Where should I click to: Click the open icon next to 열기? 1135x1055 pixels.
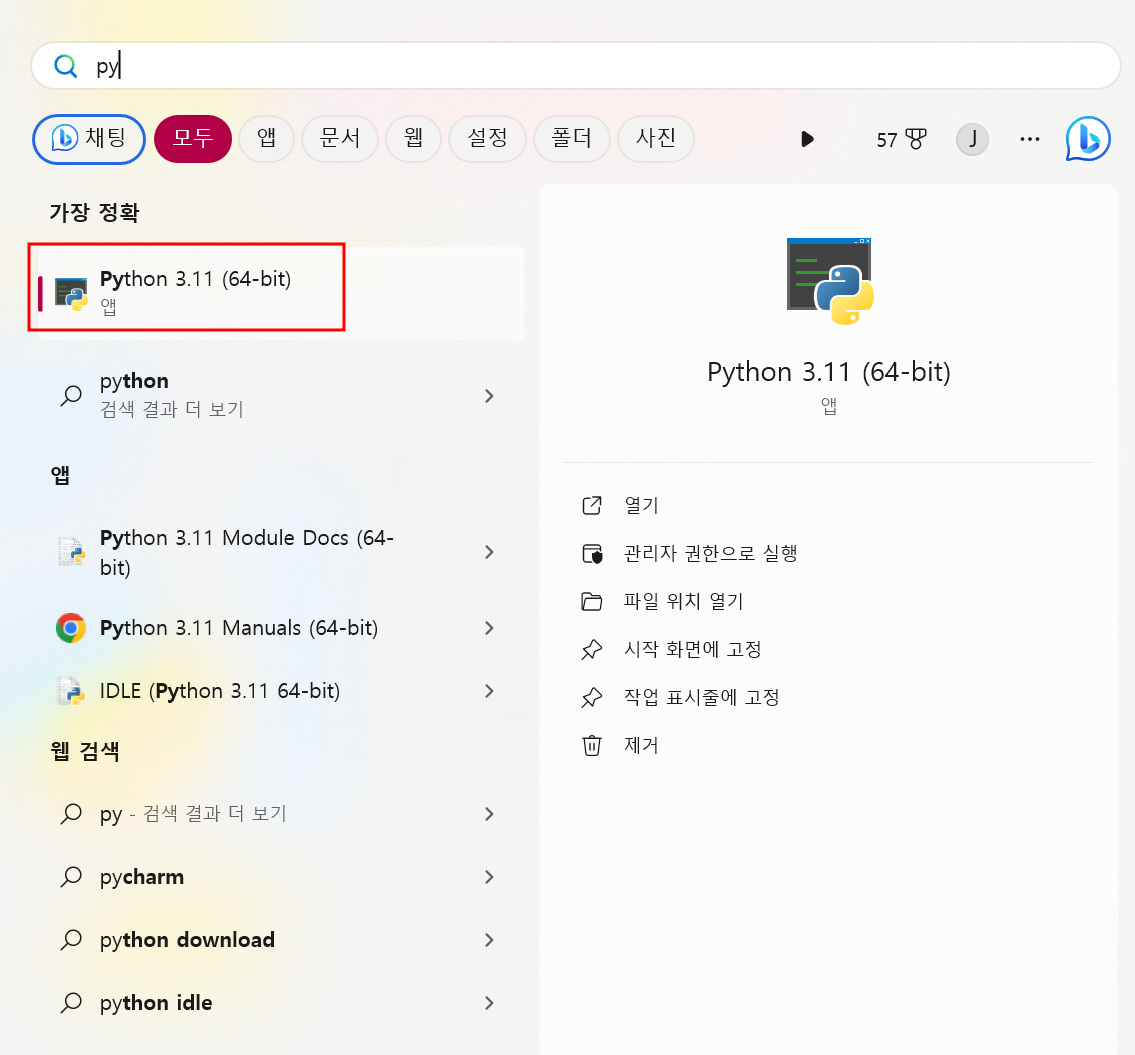(x=592, y=505)
